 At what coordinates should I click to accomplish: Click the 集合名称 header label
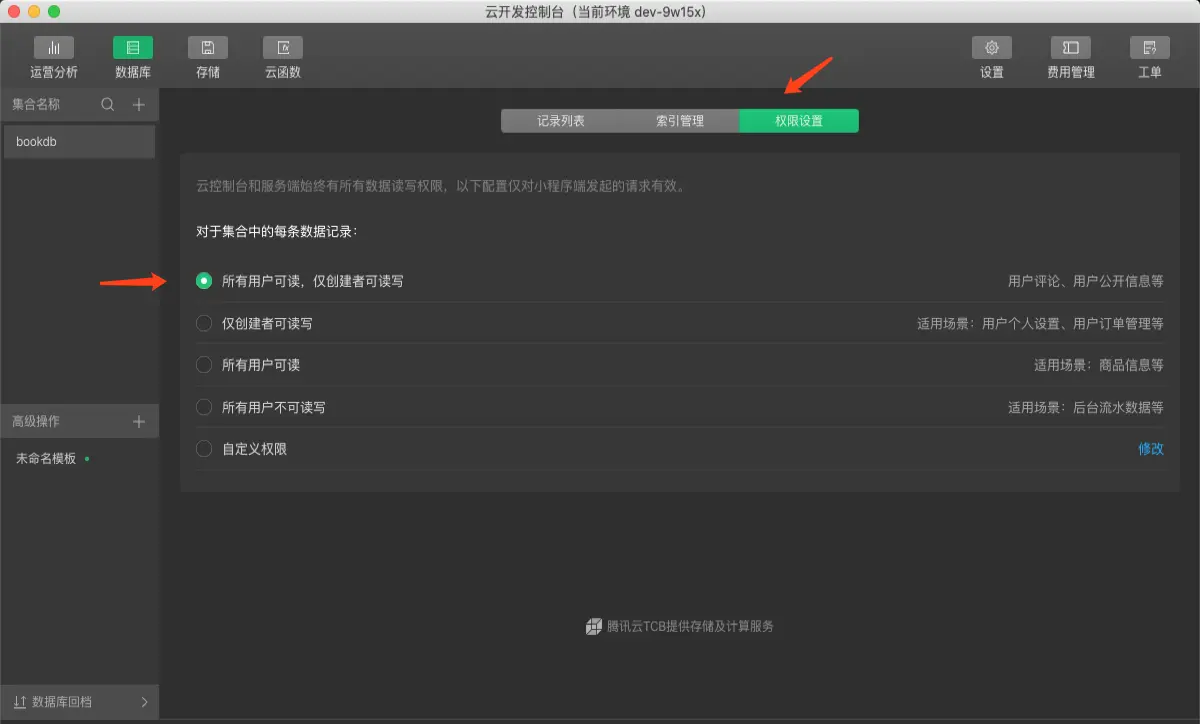pyautogui.click(x=36, y=104)
